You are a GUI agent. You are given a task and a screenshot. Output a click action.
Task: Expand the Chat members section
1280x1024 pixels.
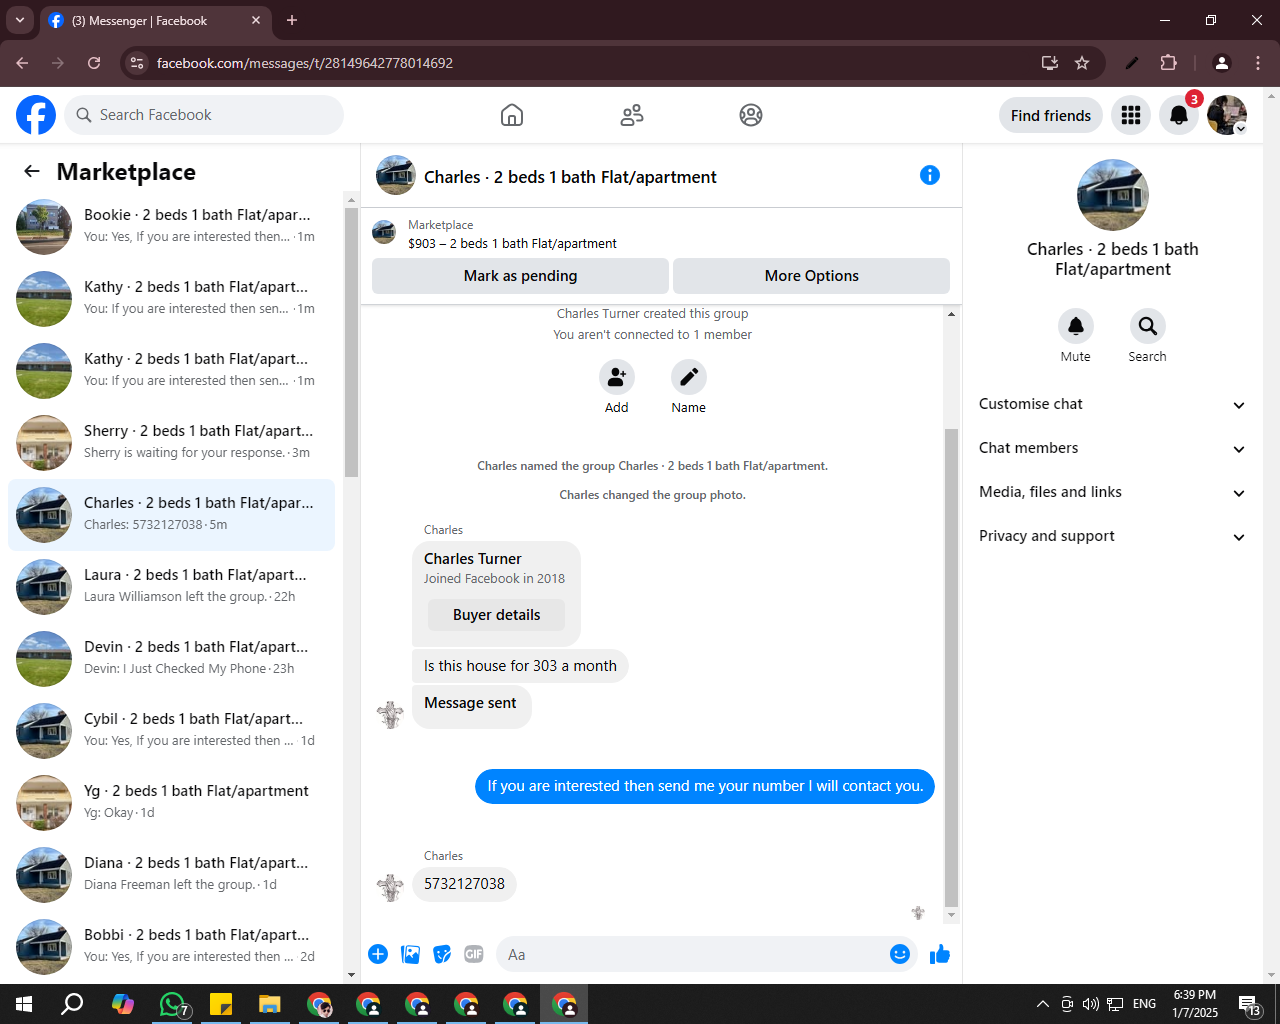coord(1113,448)
